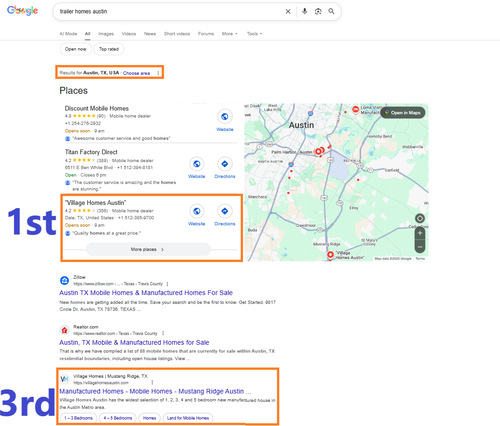Click Choose area link
500x426 pixels.
pyautogui.click(x=136, y=73)
